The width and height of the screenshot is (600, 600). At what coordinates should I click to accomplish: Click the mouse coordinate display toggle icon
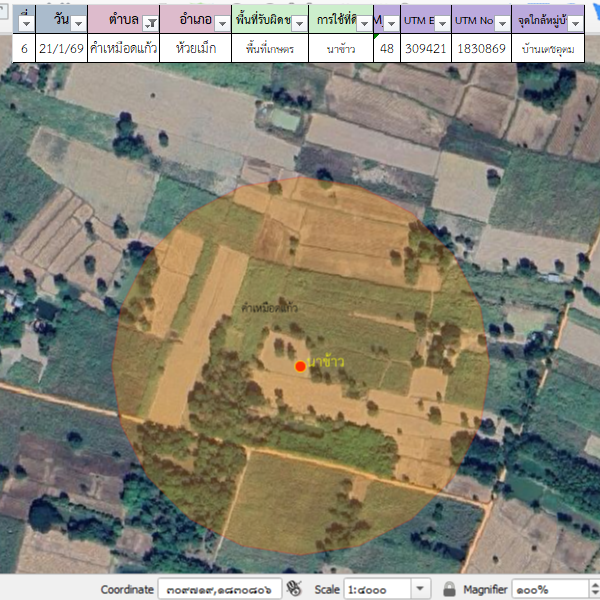[294, 589]
